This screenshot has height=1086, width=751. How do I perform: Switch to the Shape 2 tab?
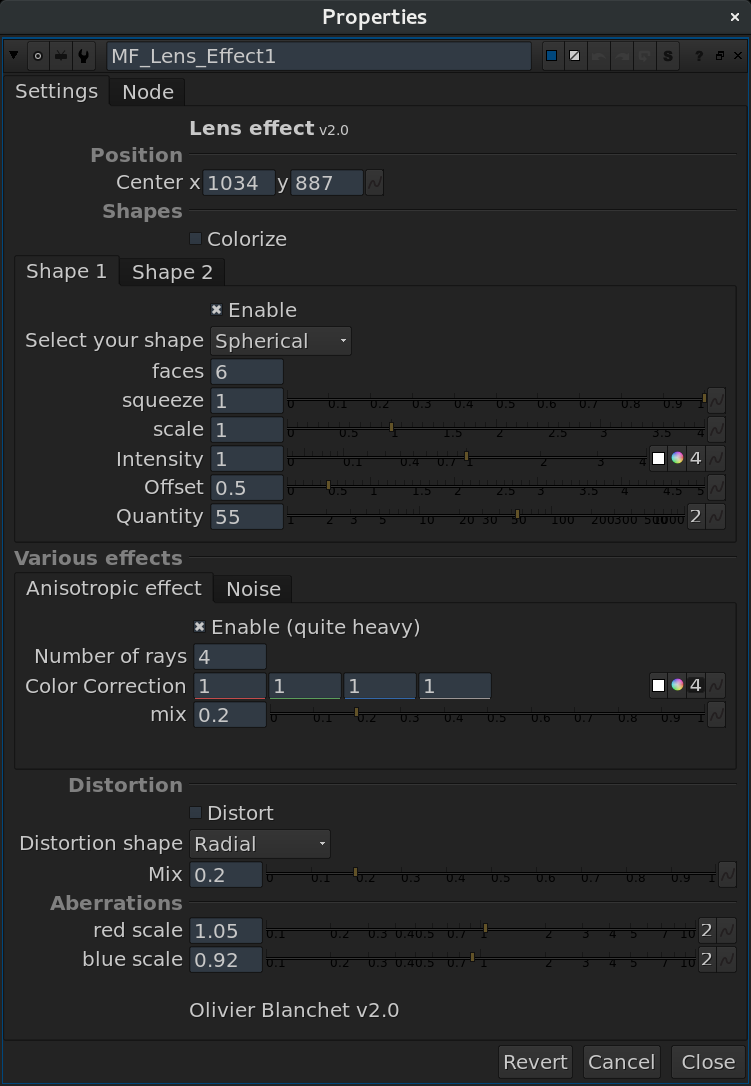pyautogui.click(x=172, y=273)
